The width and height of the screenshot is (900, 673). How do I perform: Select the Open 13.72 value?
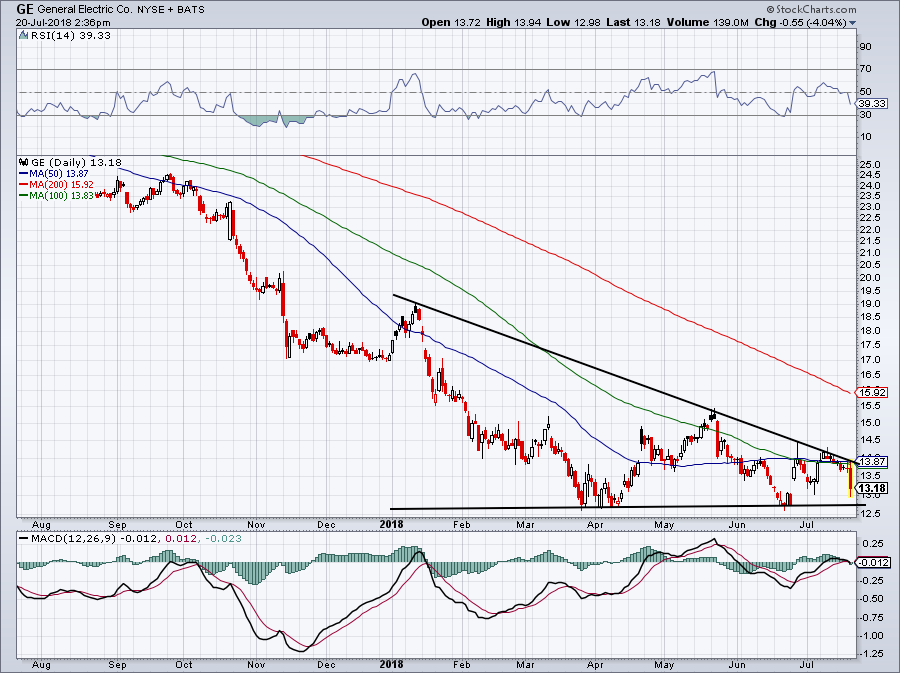(x=451, y=22)
